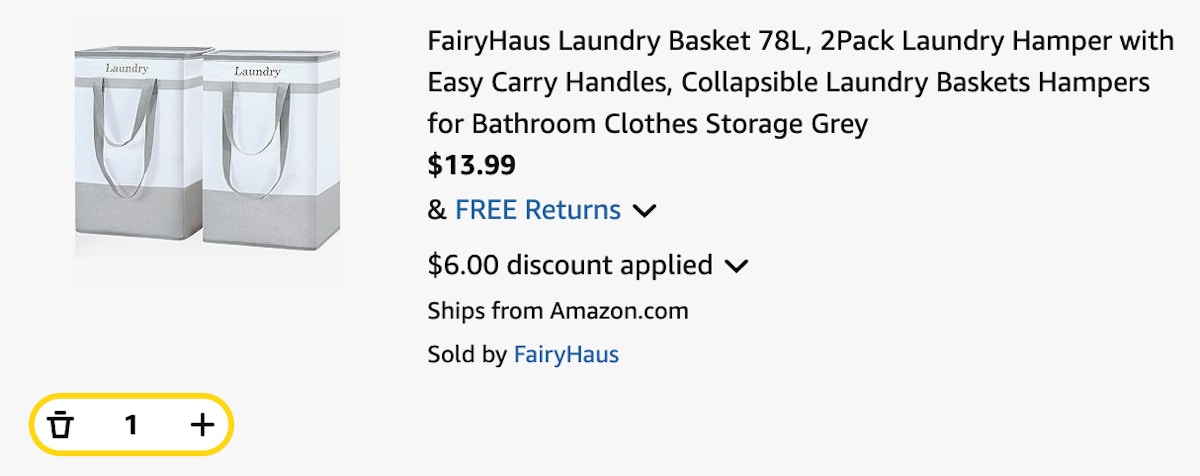The width and height of the screenshot is (1200, 476).
Task: Click the $13.99 price
Action: click(472, 165)
